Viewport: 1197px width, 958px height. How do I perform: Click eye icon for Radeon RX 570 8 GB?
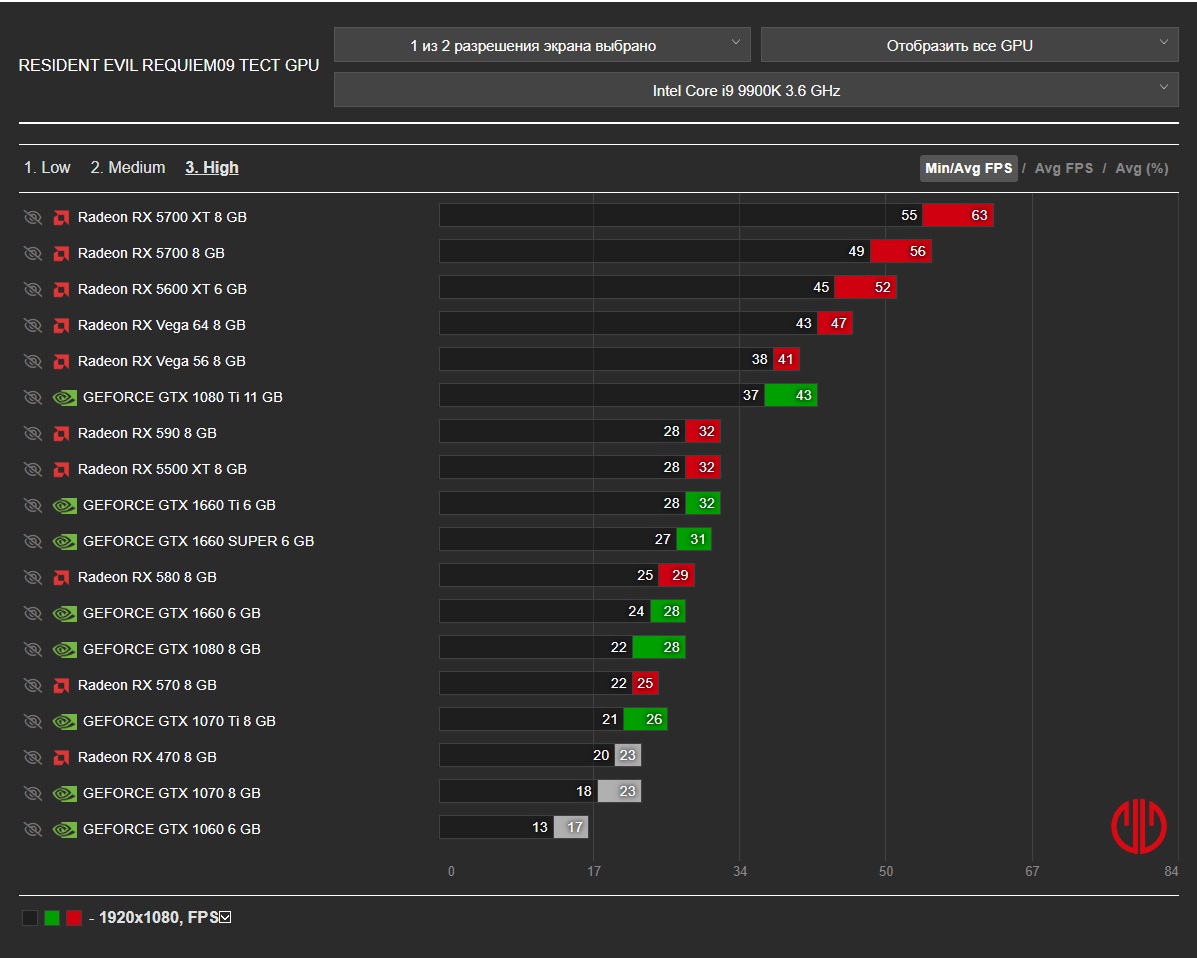coord(33,685)
